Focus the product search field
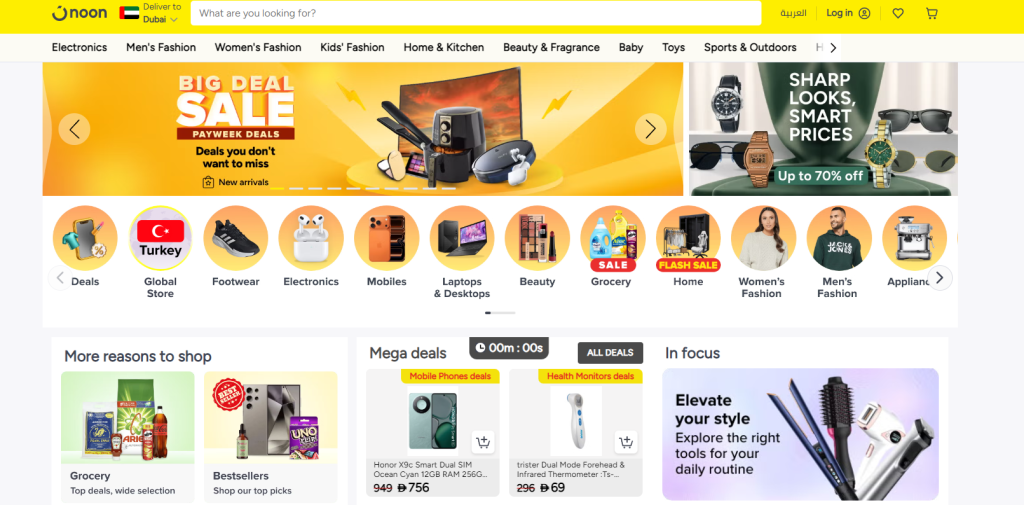1024x505 pixels. 476,13
